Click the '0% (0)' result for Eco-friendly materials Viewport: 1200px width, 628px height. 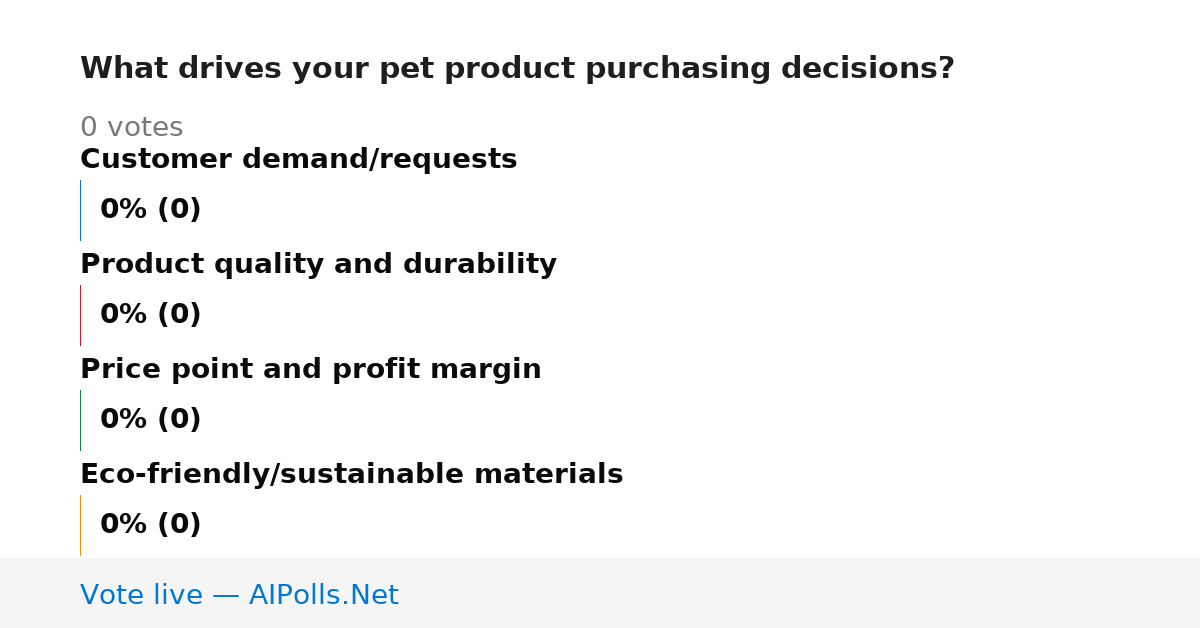(150, 525)
